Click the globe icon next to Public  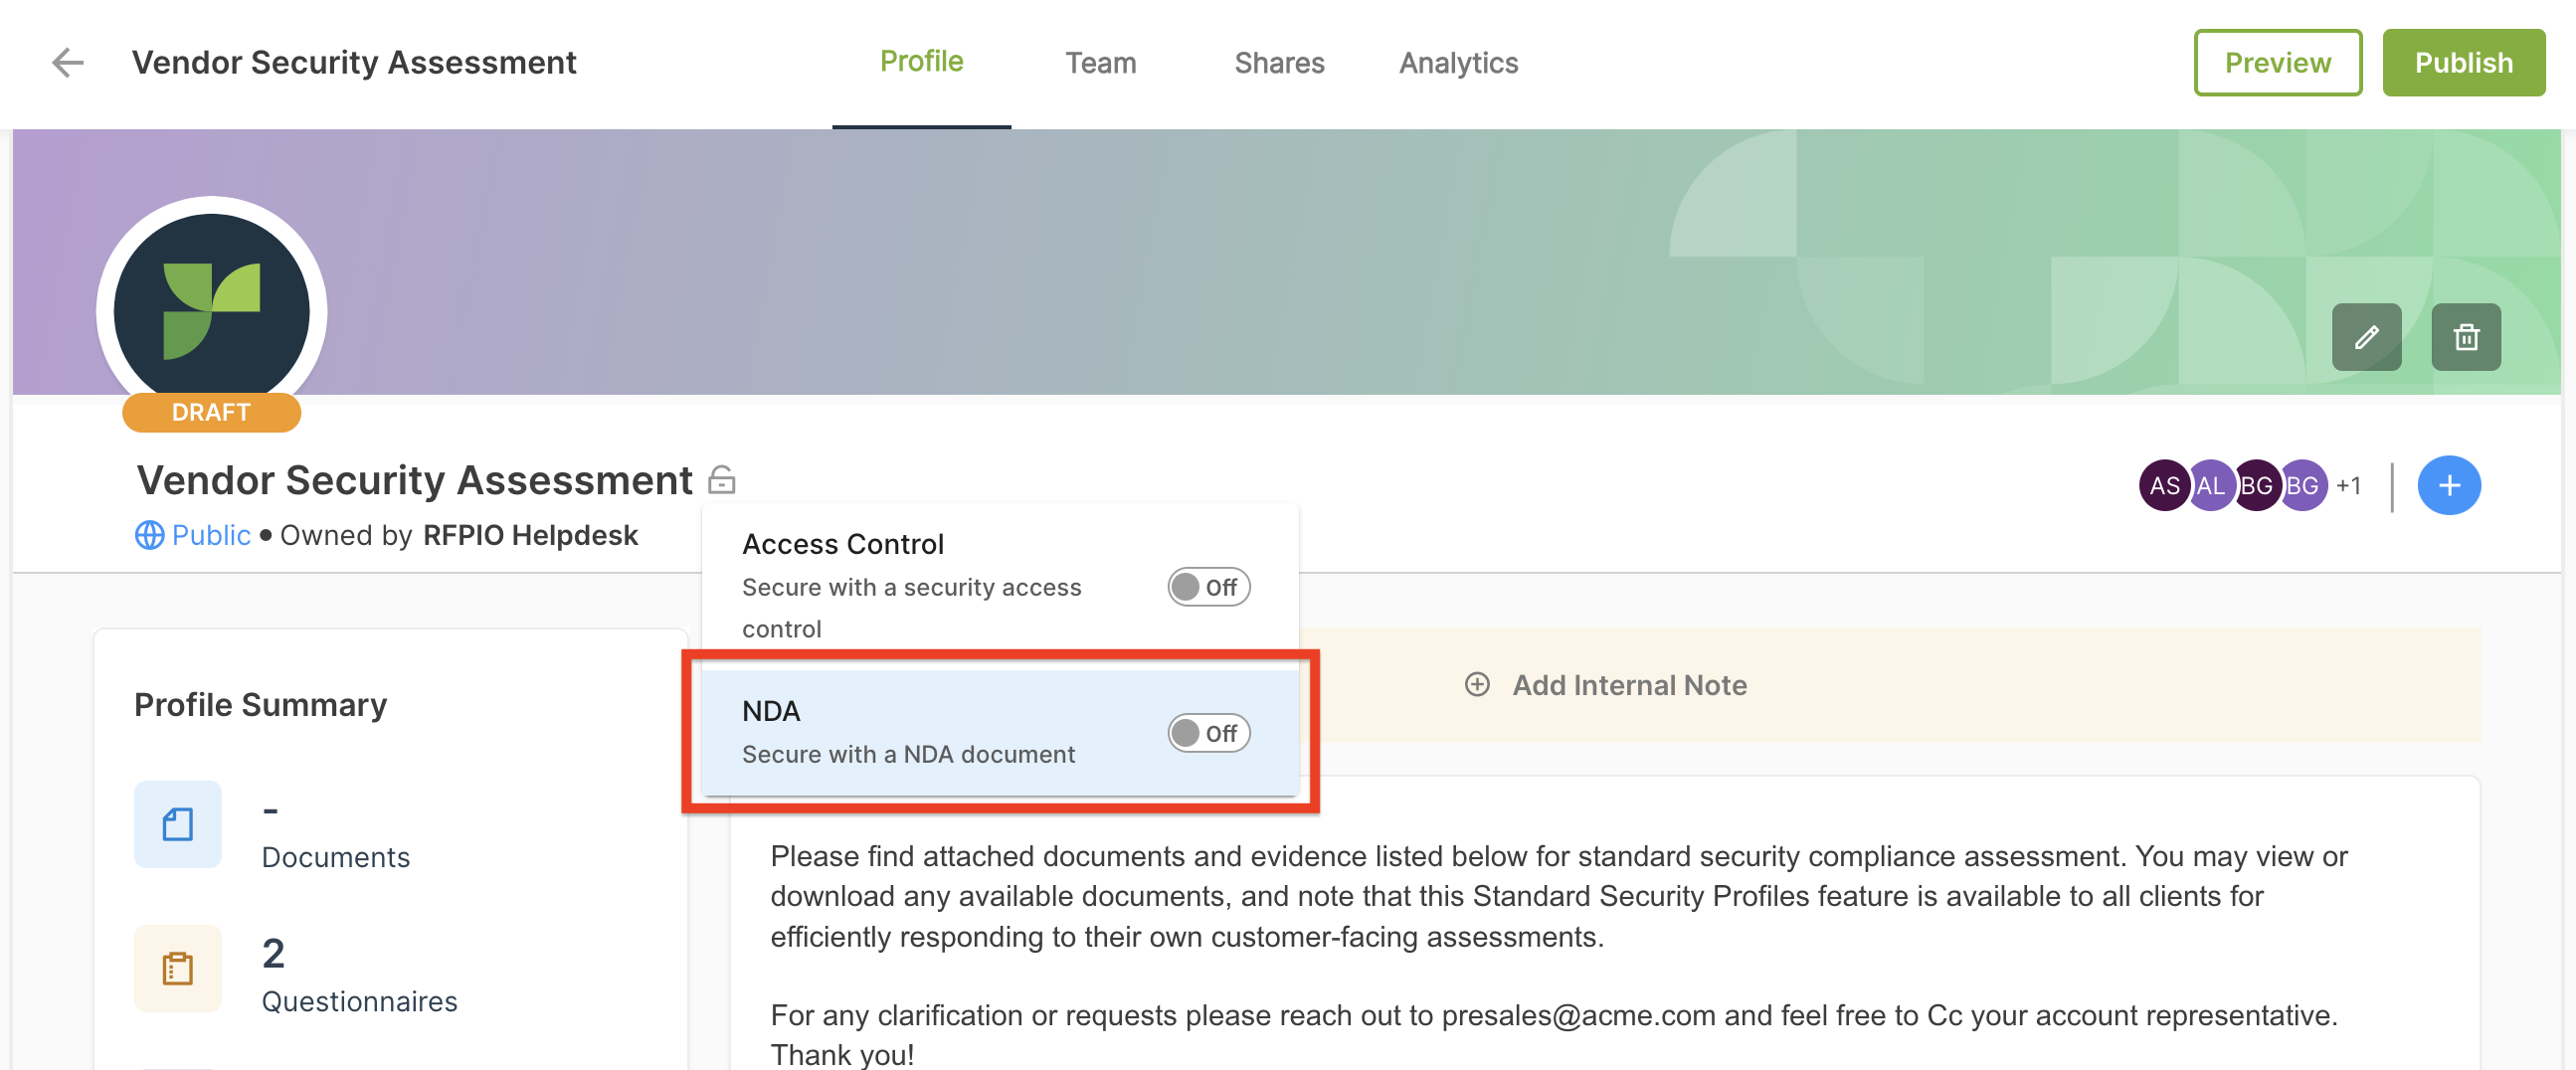coord(149,535)
